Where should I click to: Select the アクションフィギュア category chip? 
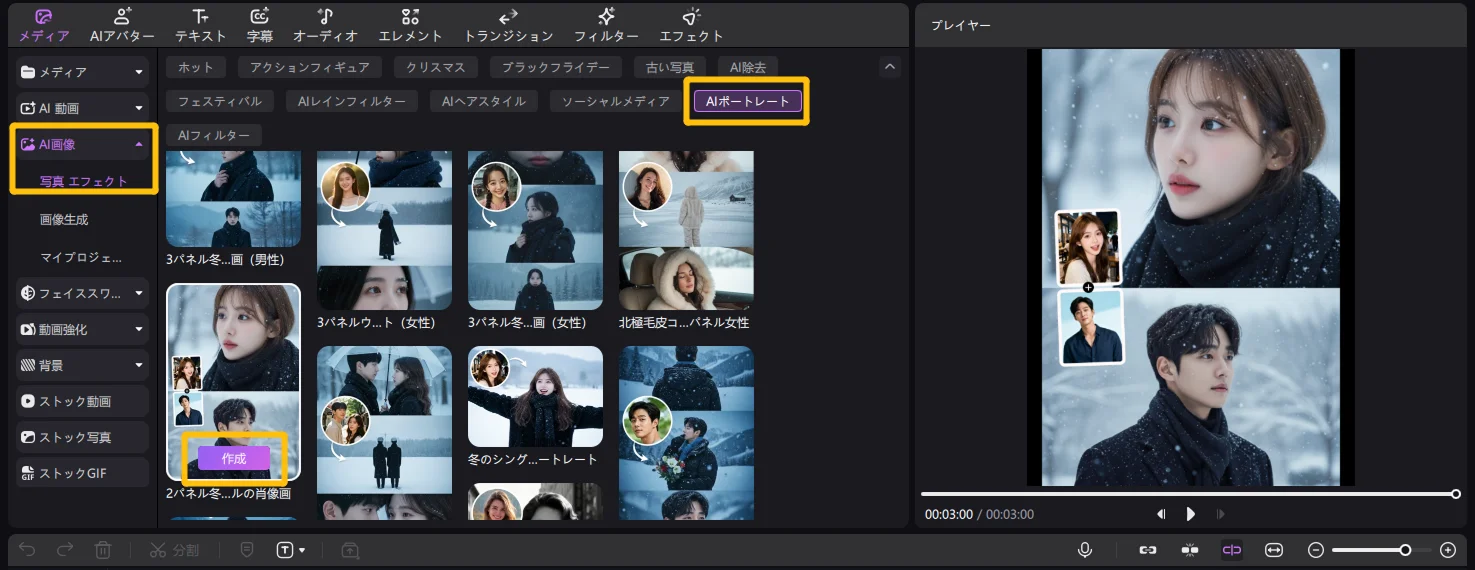pyautogui.click(x=310, y=67)
